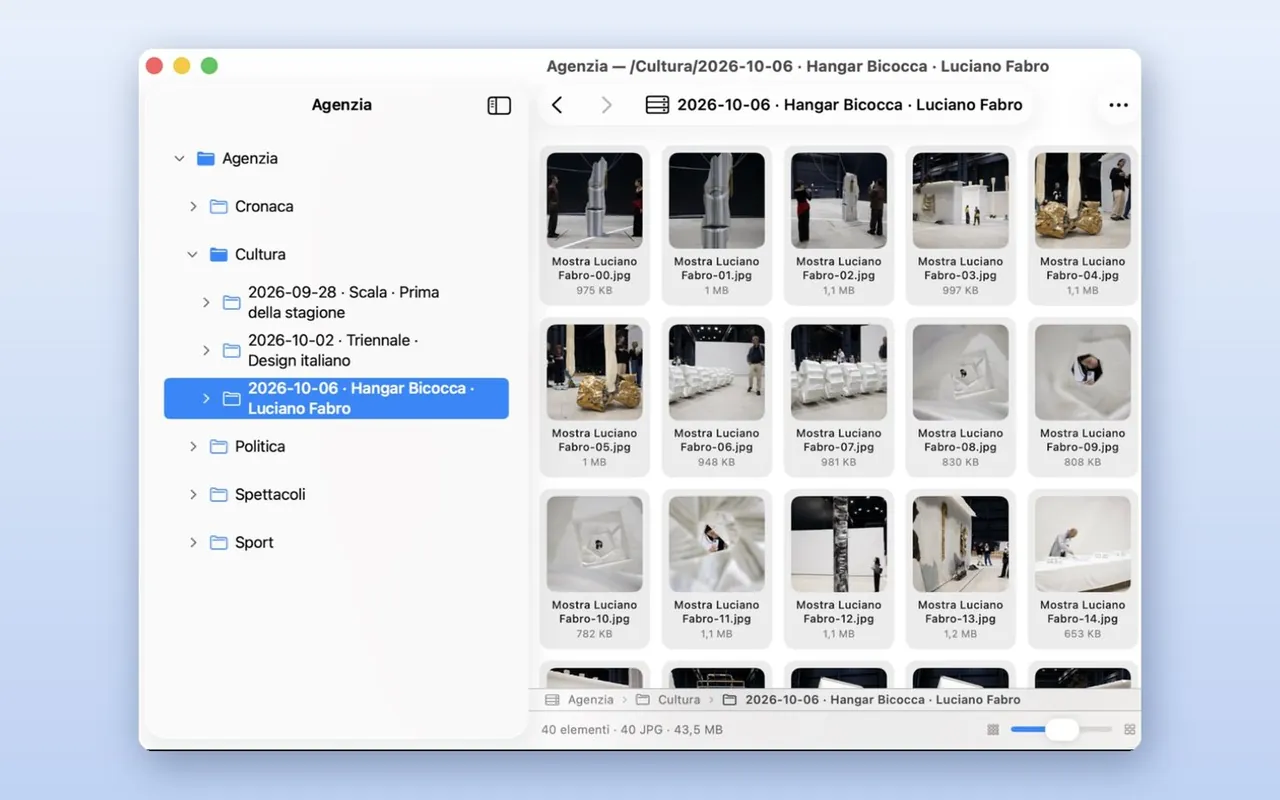This screenshot has width=1280, height=800.
Task: Click the Sport folder icon
Action: click(x=219, y=542)
